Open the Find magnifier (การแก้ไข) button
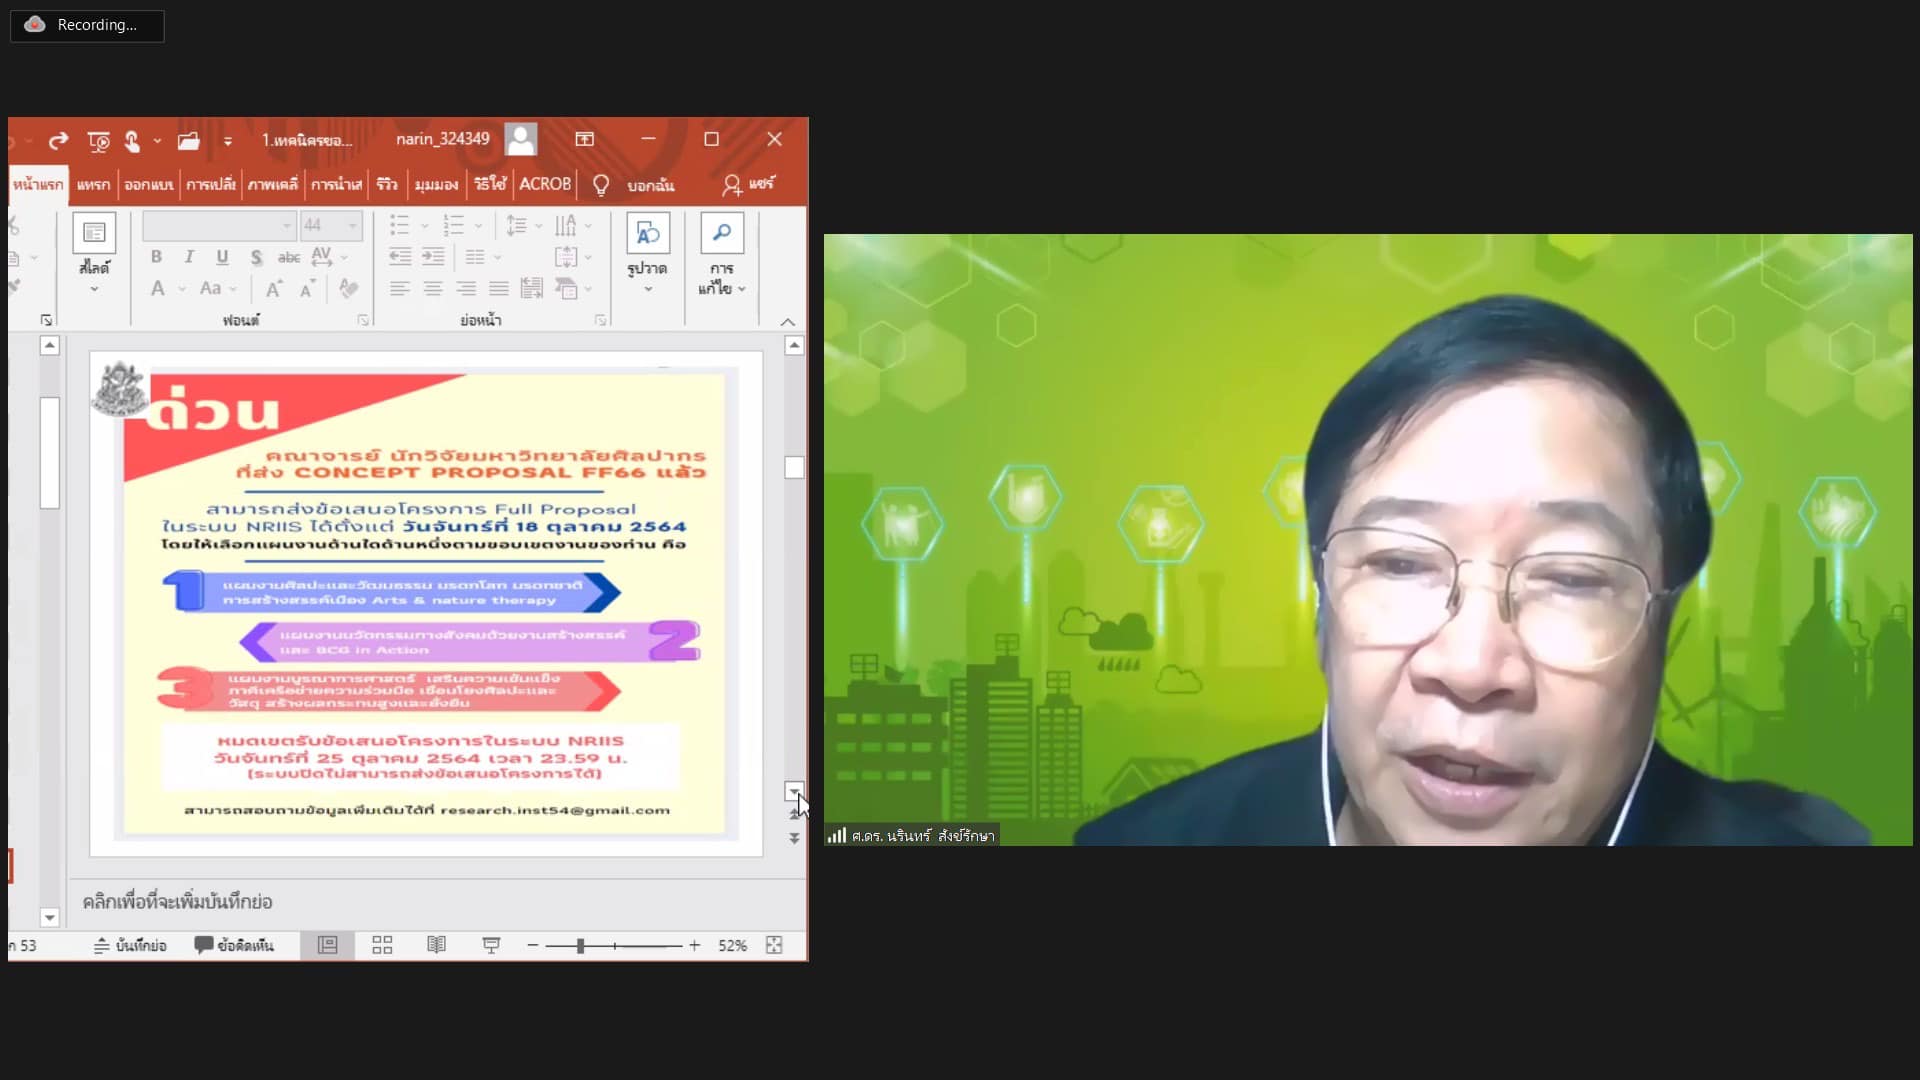Screen dimensions: 1920x1080 (721, 234)
